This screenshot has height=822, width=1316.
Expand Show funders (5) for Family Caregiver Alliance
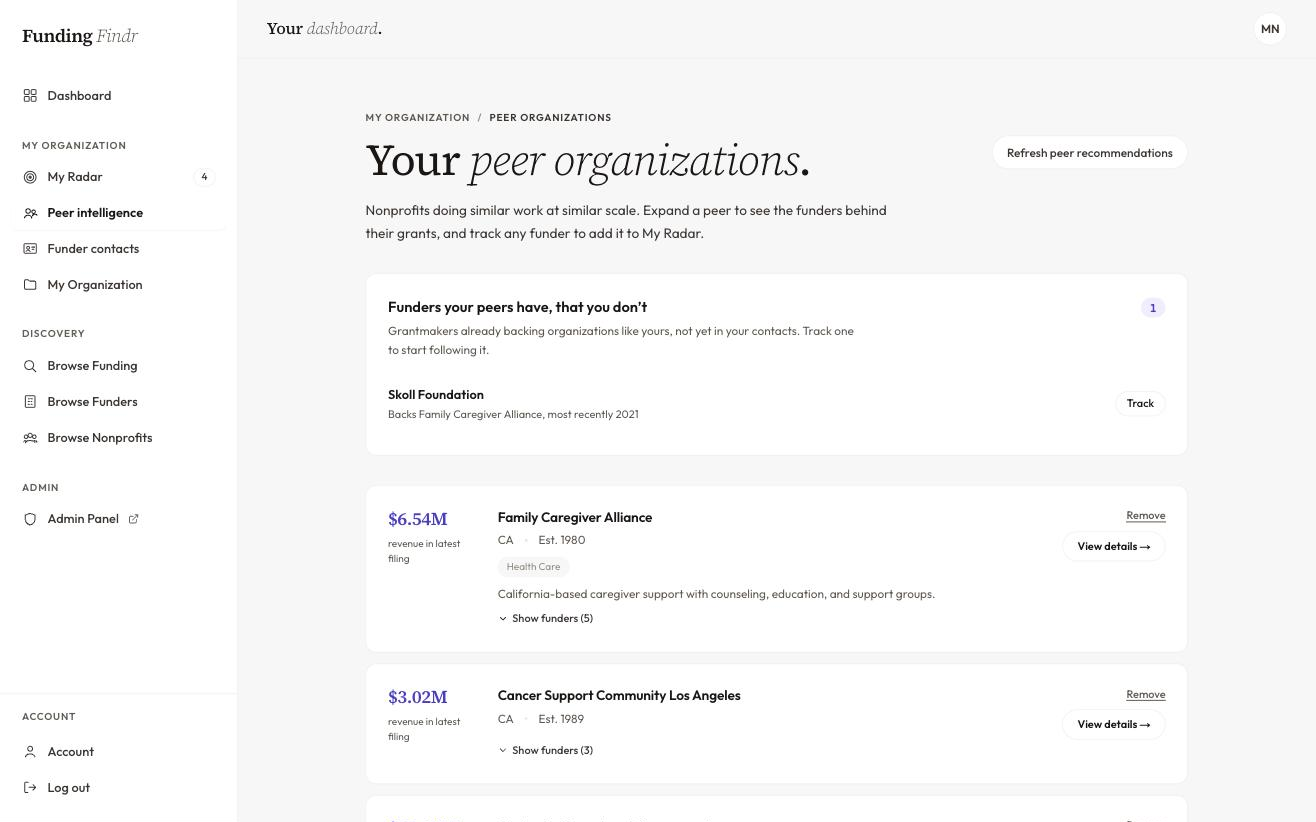[546, 618]
